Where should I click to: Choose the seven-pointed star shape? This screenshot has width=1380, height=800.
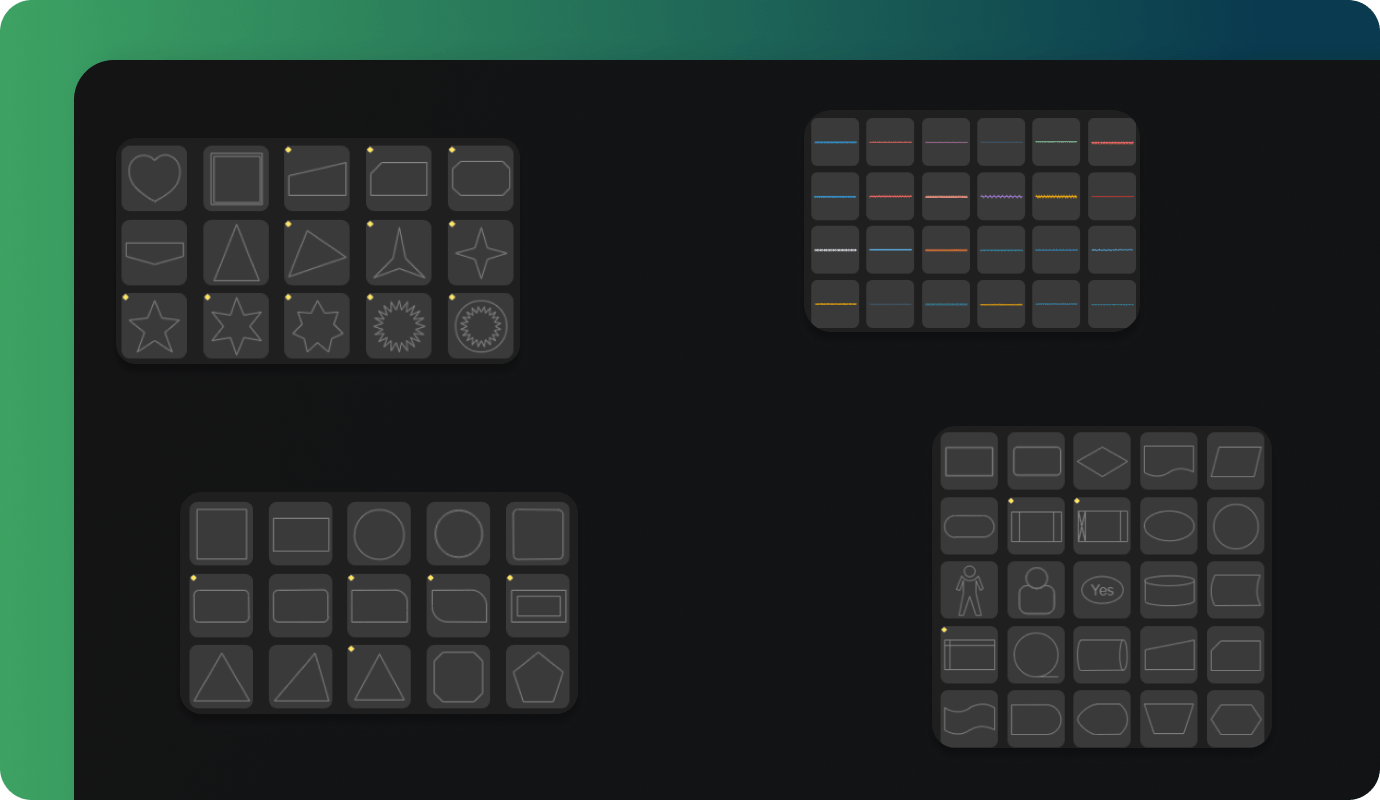[317, 326]
